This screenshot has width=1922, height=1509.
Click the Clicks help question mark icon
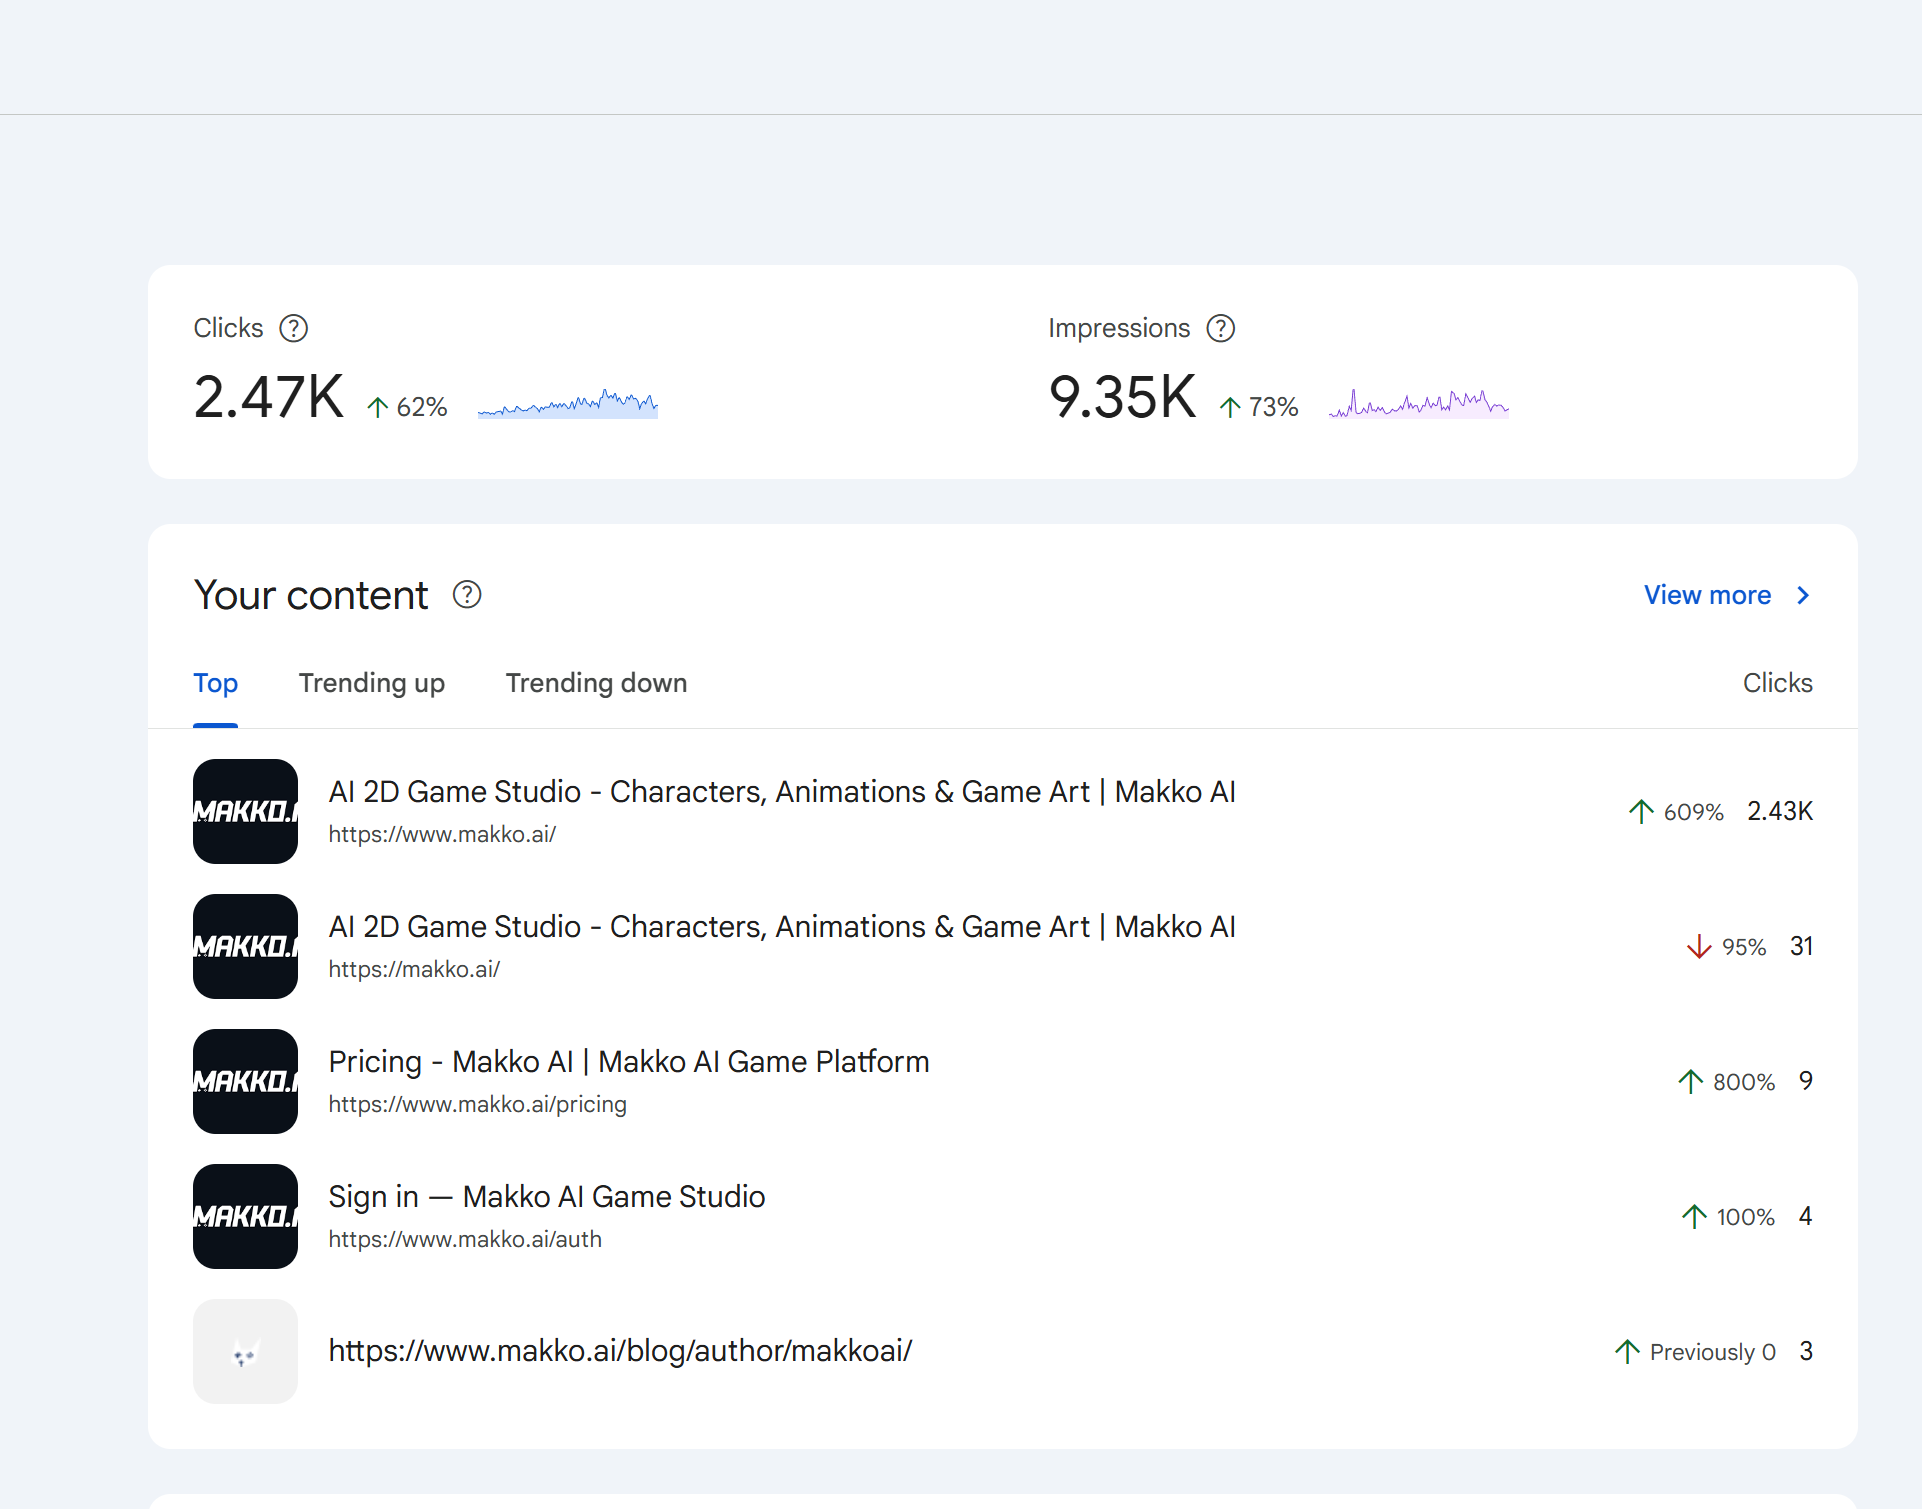tap(293, 328)
